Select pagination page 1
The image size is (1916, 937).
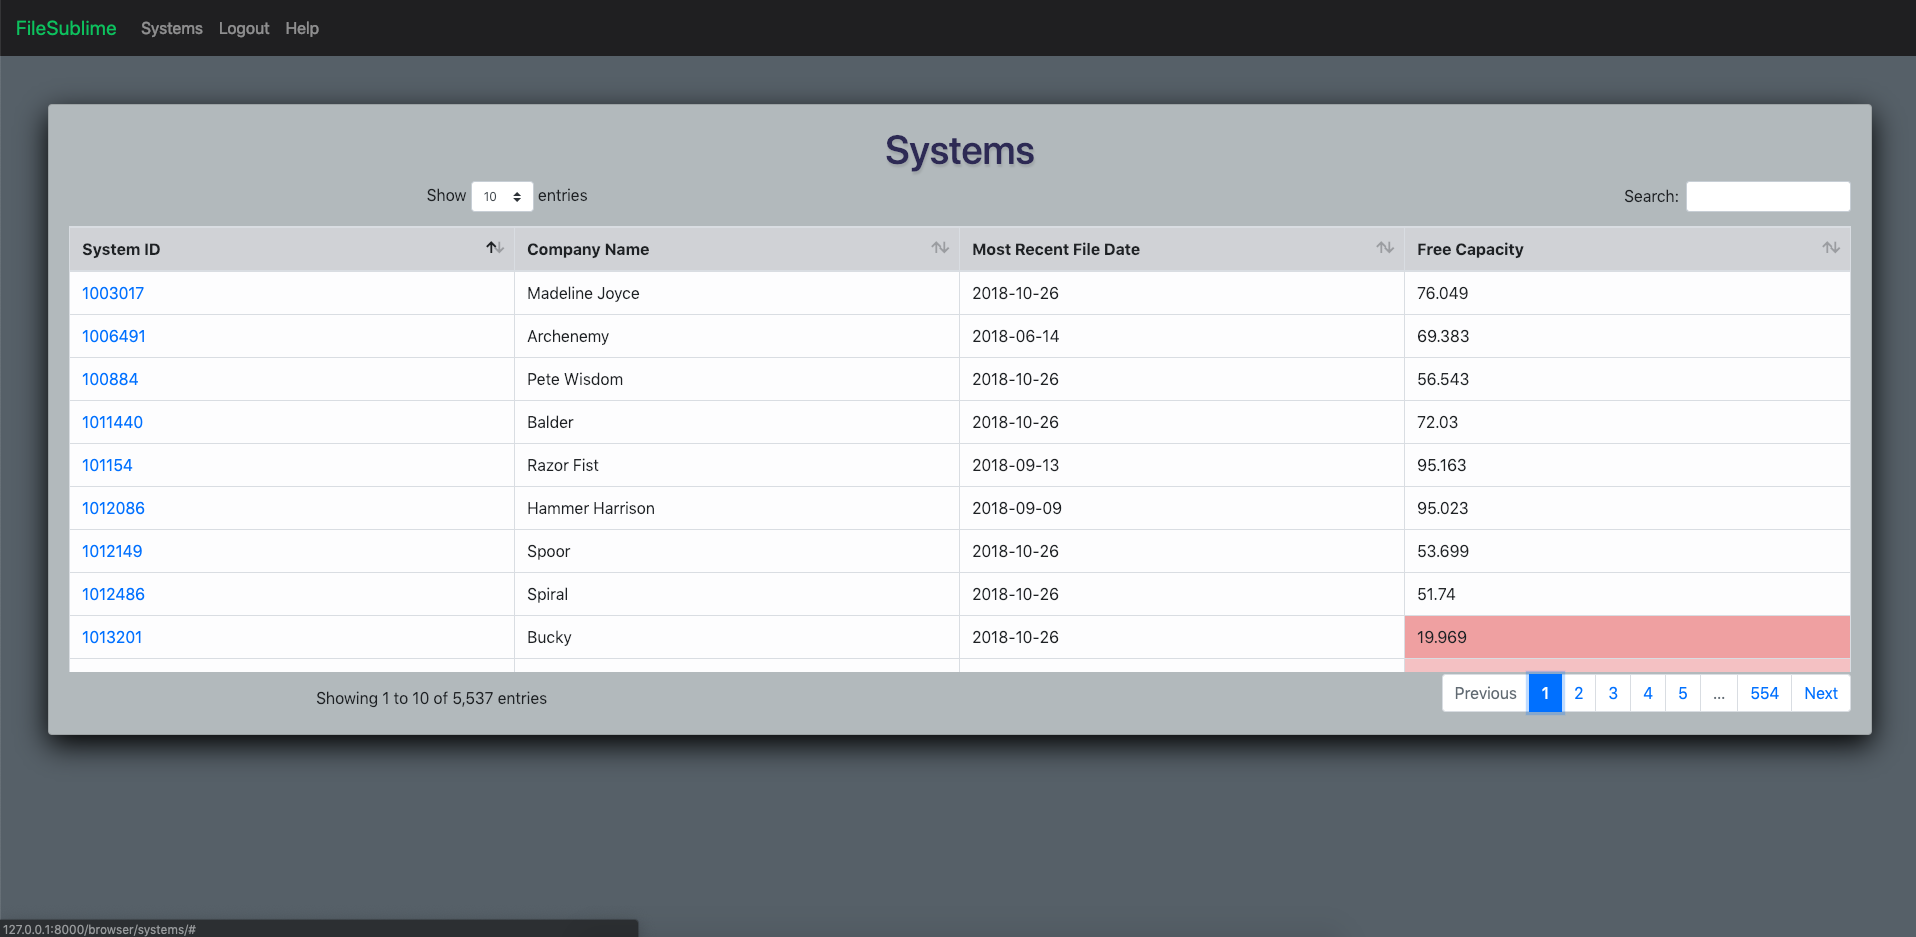(1545, 693)
